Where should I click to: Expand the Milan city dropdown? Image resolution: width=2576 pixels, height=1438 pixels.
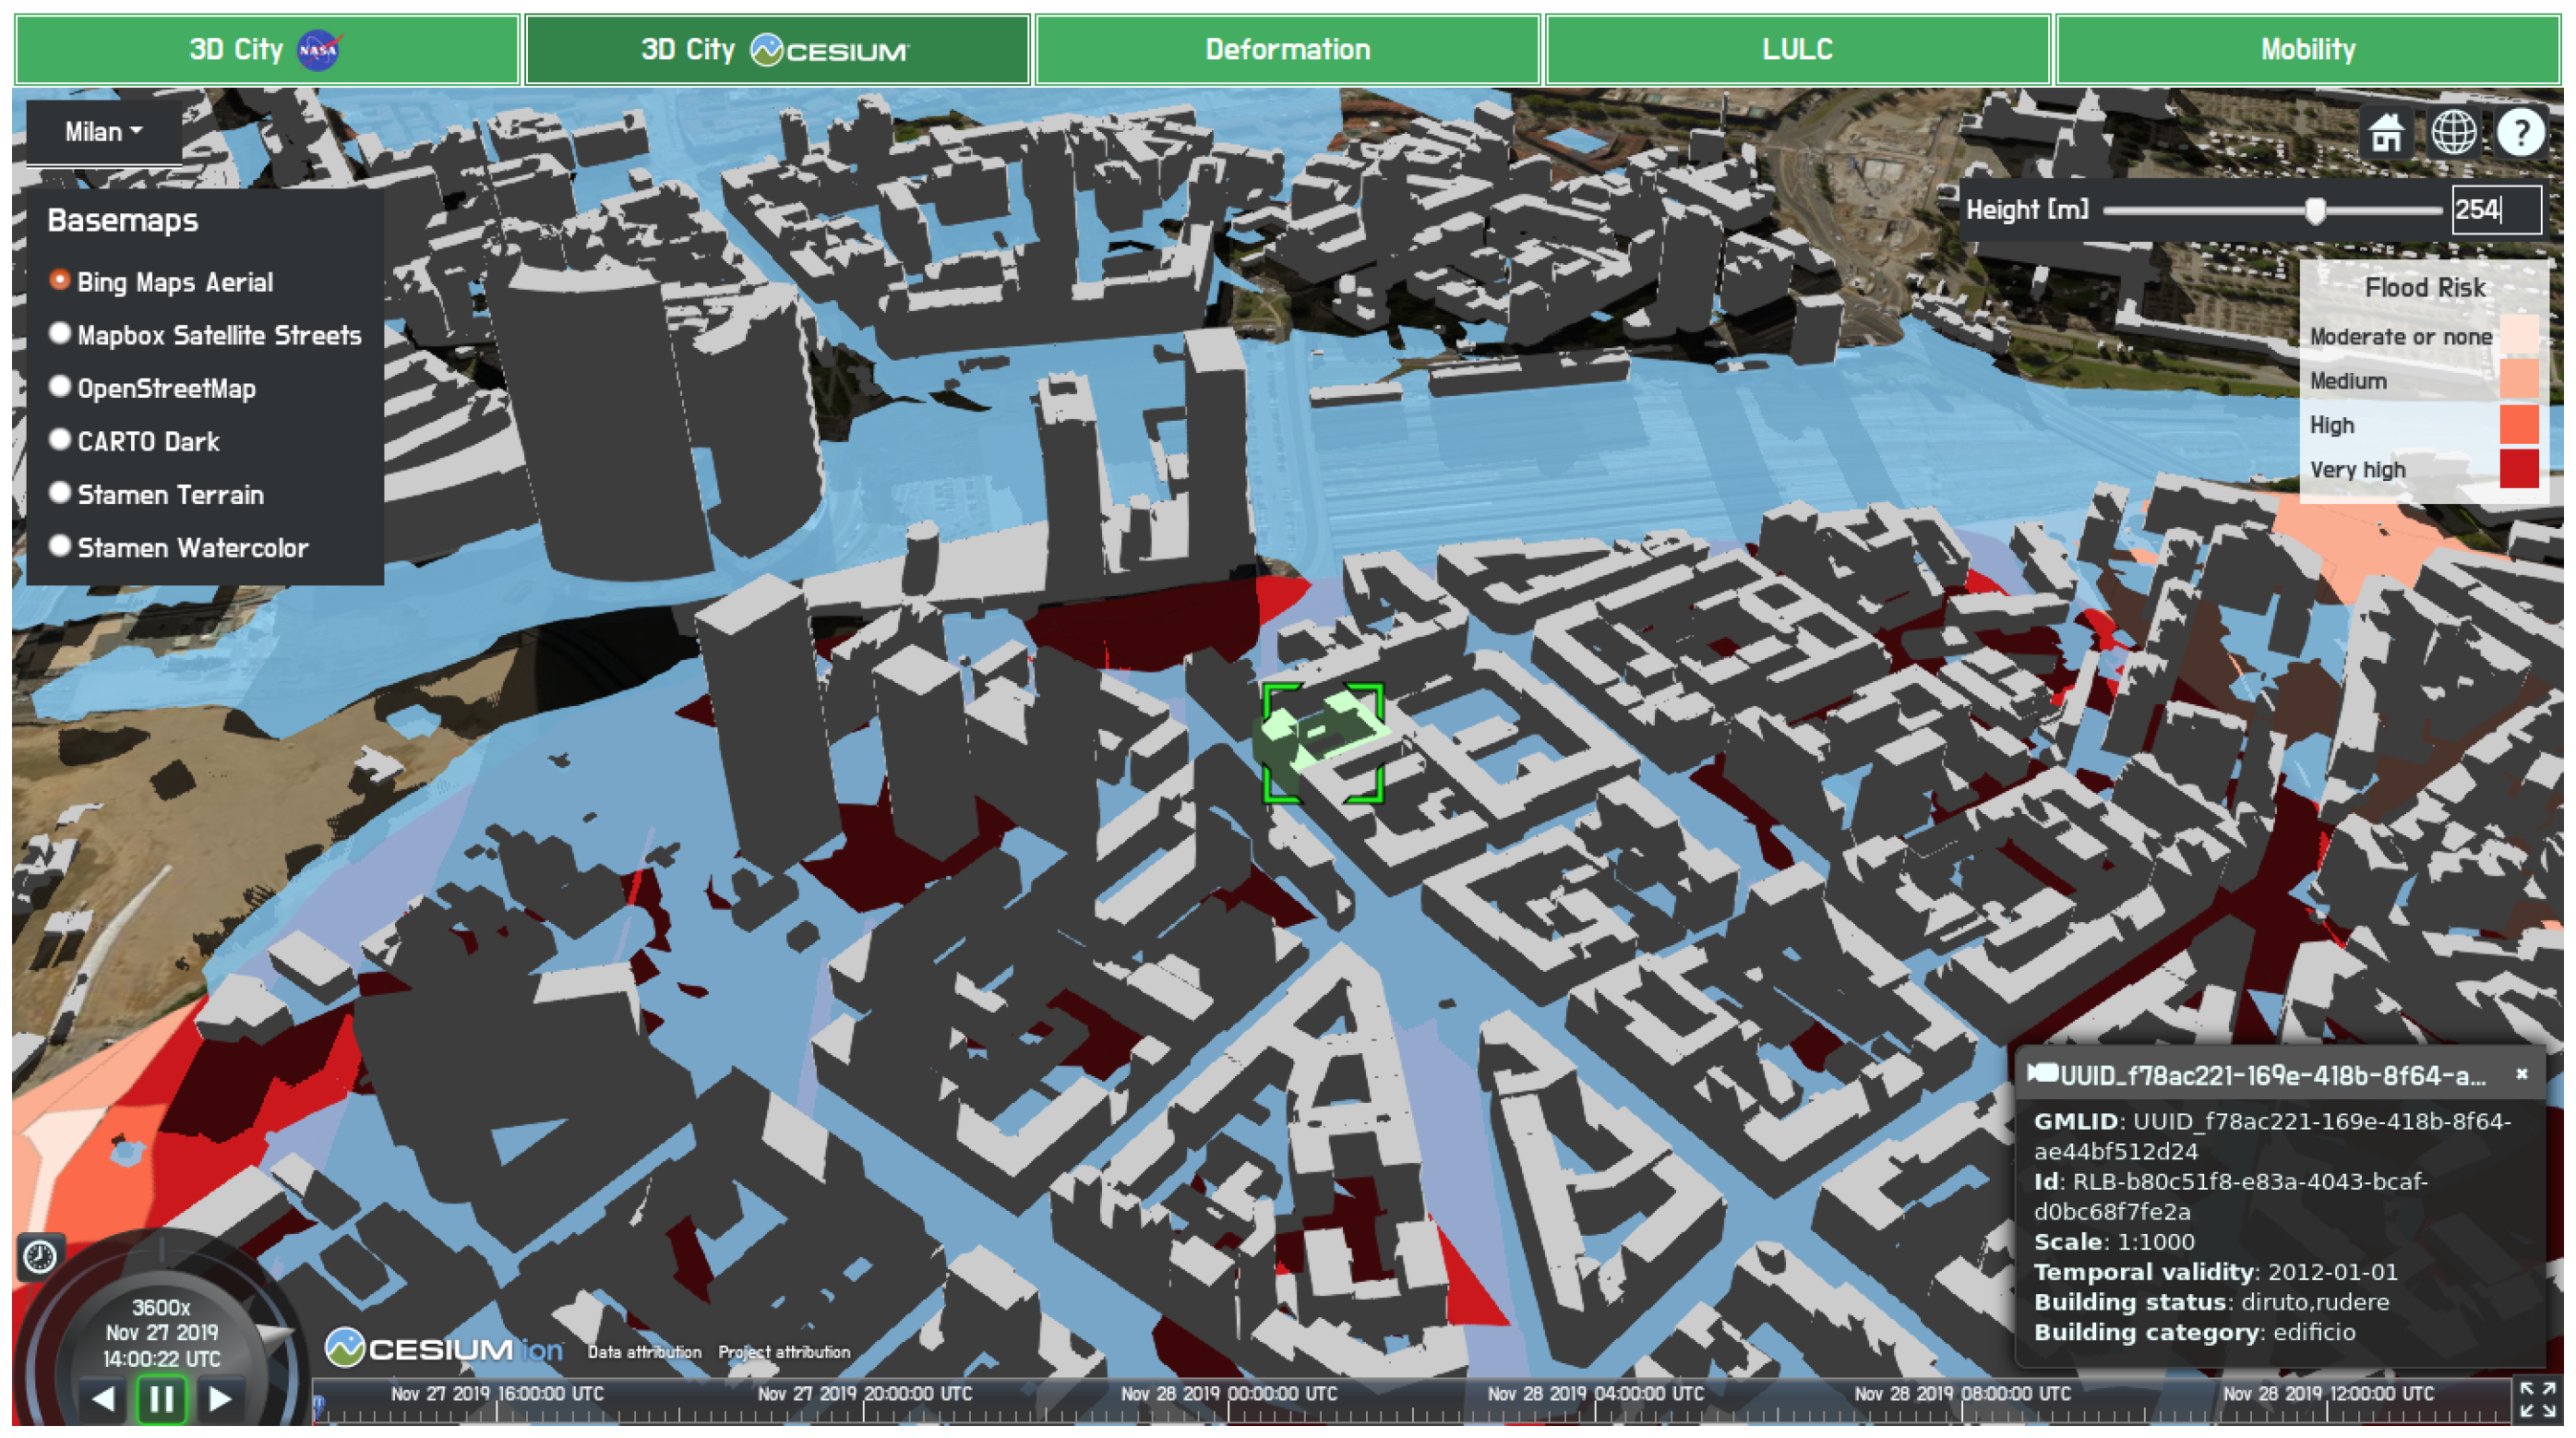click(x=104, y=132)
